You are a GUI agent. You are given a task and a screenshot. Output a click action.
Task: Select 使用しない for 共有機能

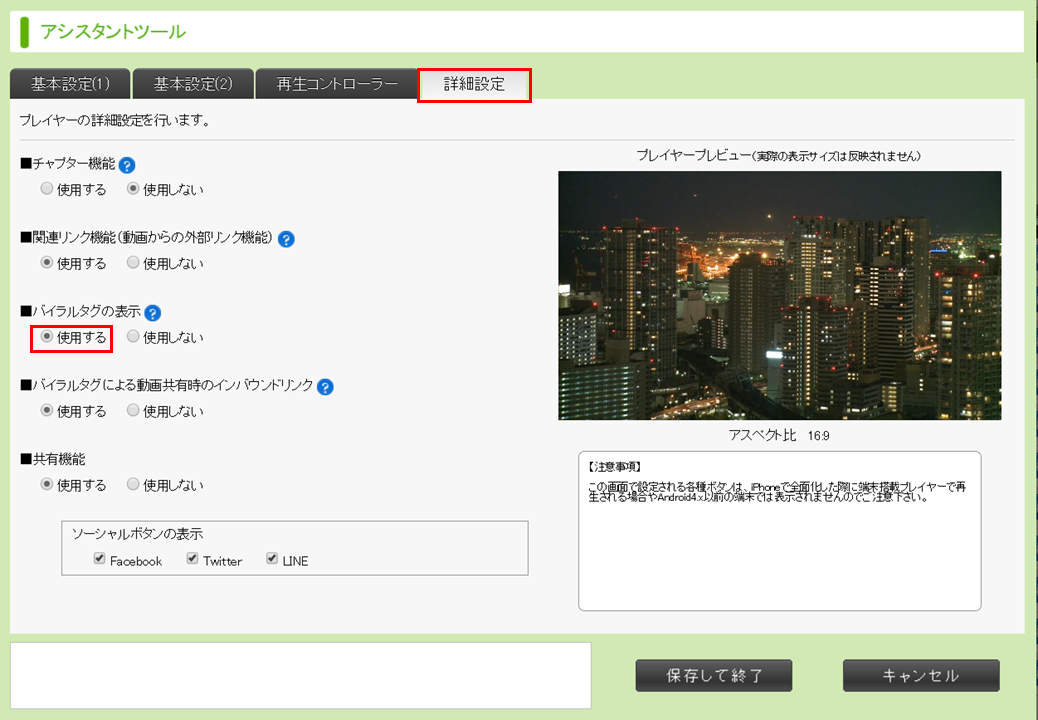(x=133, y=485)
